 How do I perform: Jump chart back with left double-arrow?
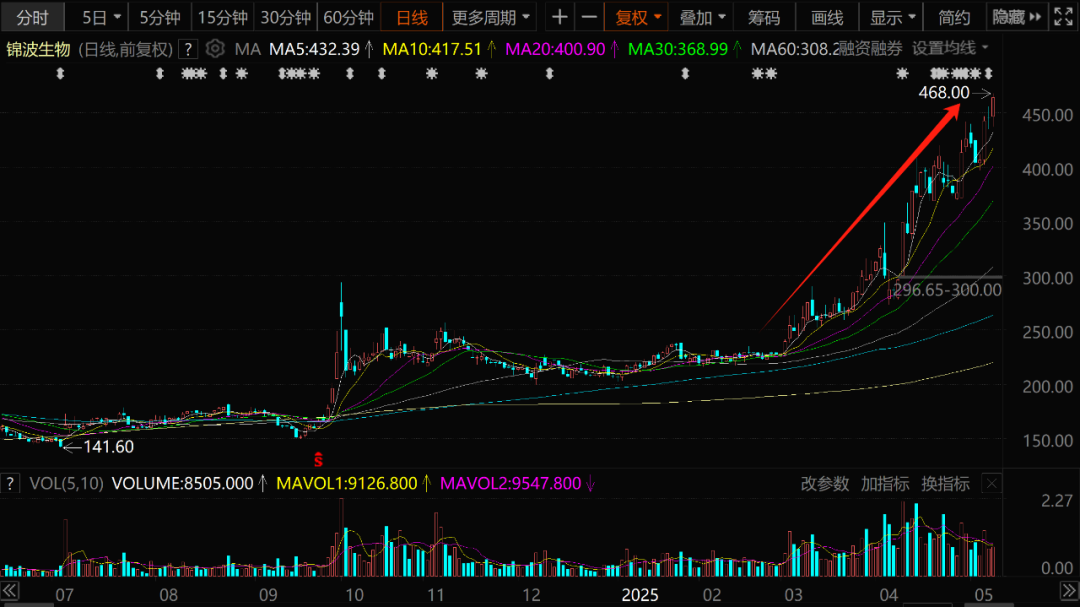[10, 590]
